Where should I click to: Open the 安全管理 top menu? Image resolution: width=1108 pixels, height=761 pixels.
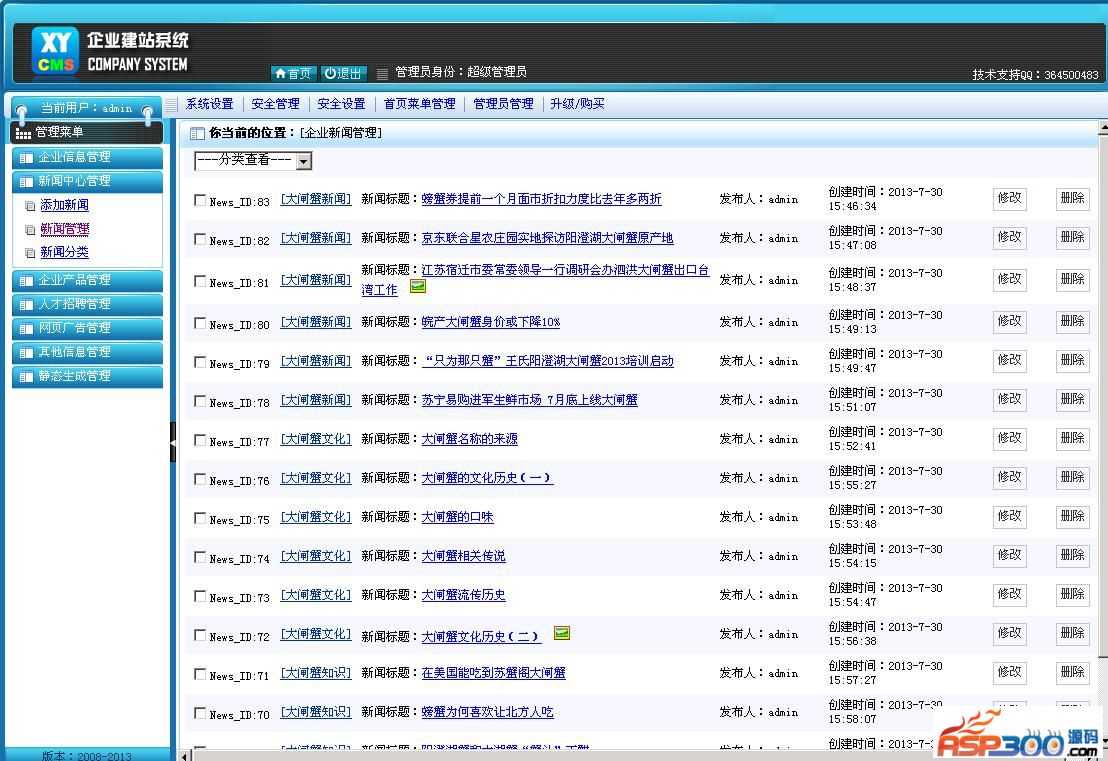pos(275,104)
